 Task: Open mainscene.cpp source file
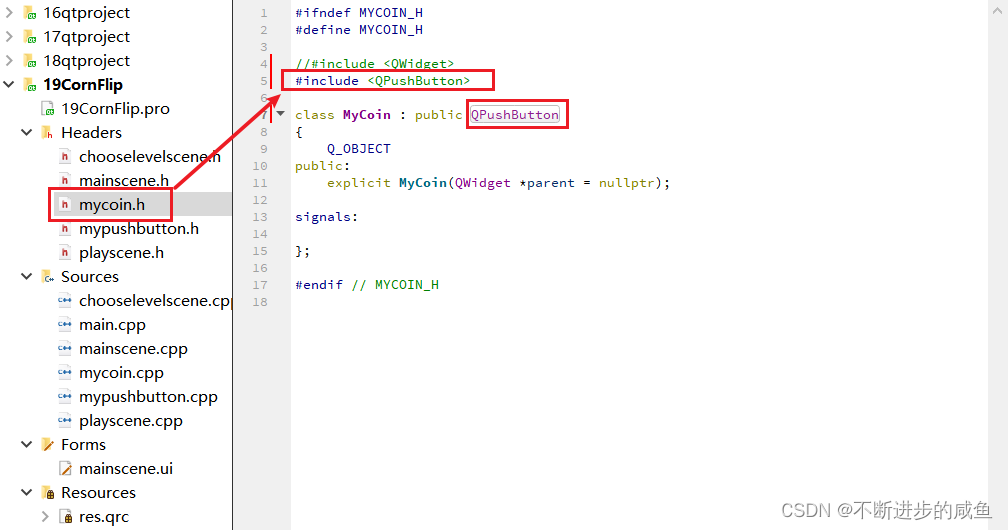(x=133, y=349)
